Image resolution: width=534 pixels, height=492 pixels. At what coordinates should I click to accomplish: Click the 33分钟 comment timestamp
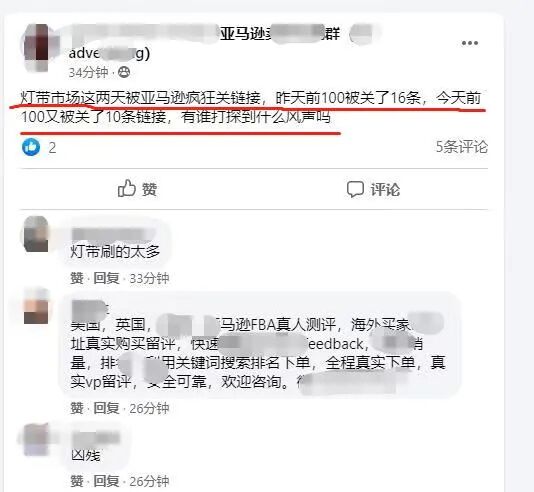(149, 279)
